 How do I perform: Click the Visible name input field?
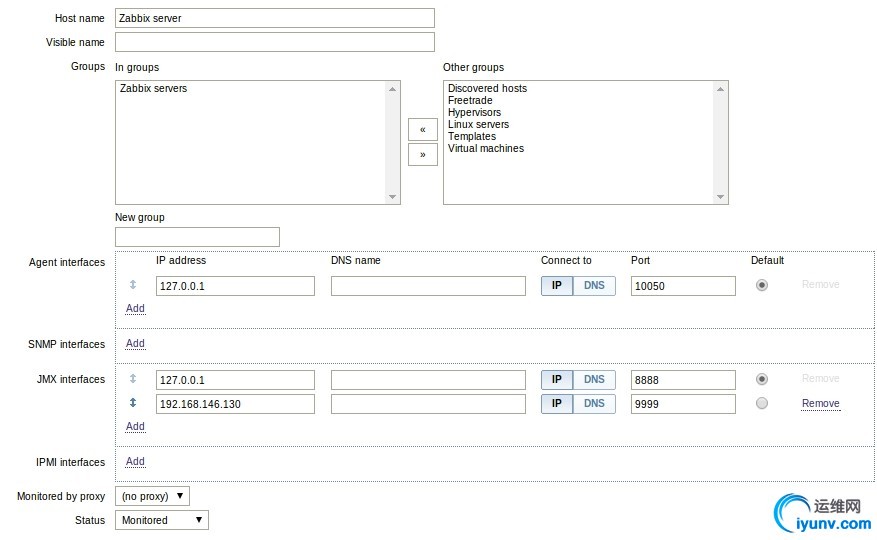click(275, 42)
